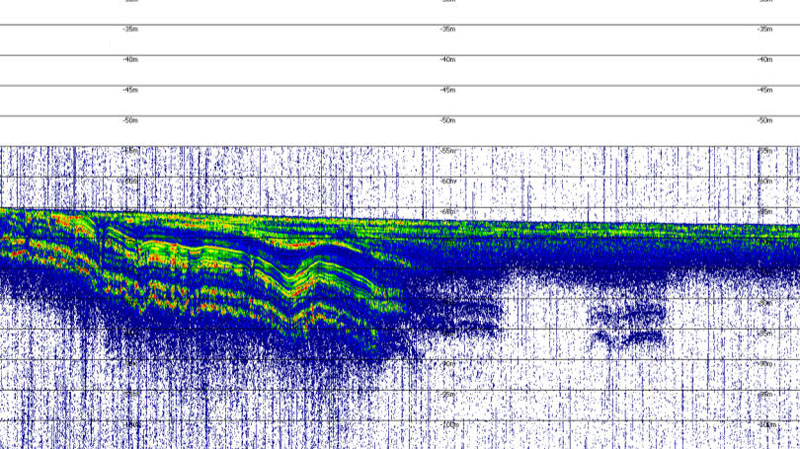Pick the left -50m depth label
This screenshot has width=800, height=449.
tap(129, 120)
